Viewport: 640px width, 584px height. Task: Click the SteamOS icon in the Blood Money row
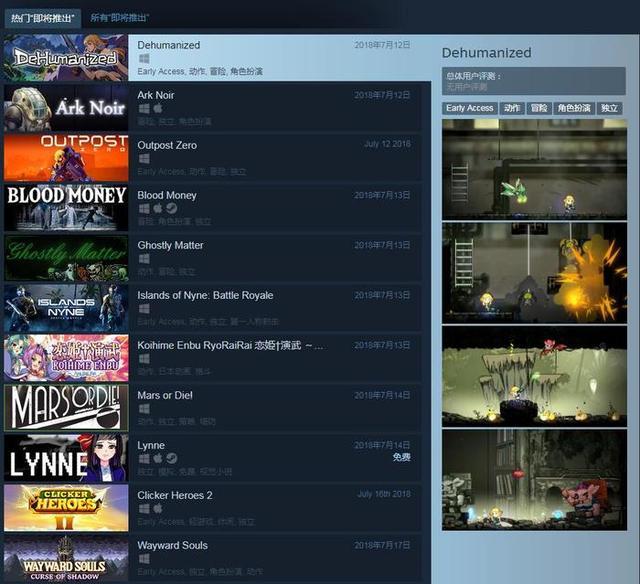[x=172, y=209]
